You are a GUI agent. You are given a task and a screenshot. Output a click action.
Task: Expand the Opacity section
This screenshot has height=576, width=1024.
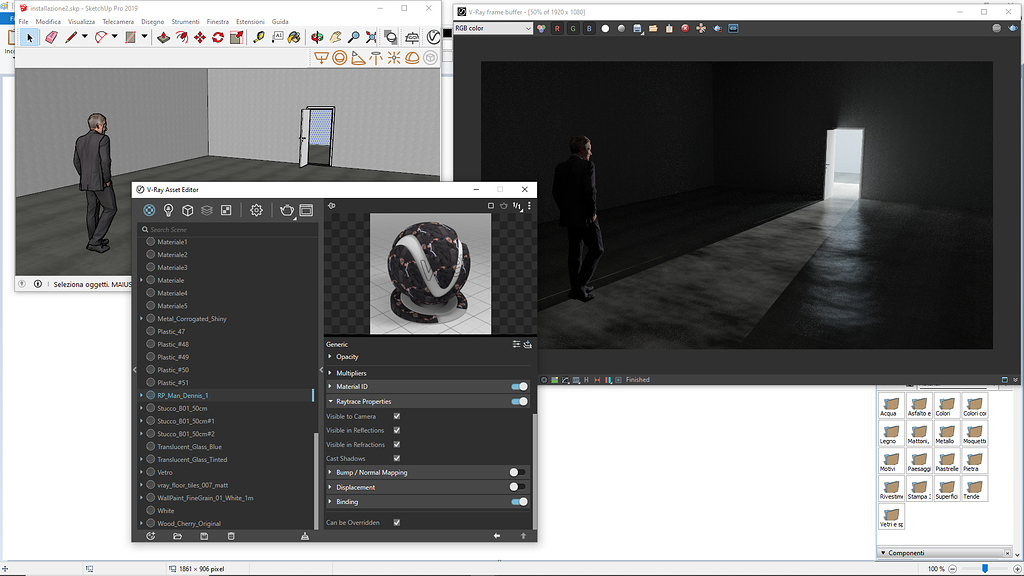point(332,357)
